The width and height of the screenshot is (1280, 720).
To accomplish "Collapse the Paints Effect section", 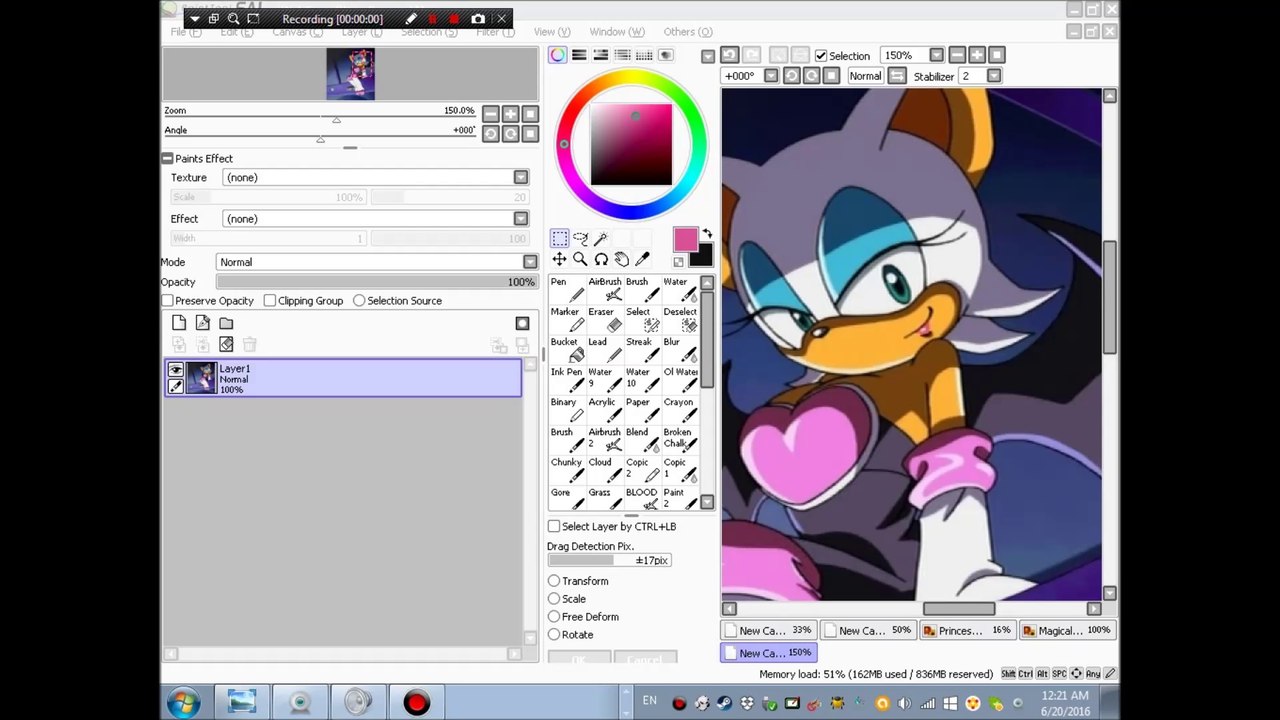I will click(x=167, y=158).
